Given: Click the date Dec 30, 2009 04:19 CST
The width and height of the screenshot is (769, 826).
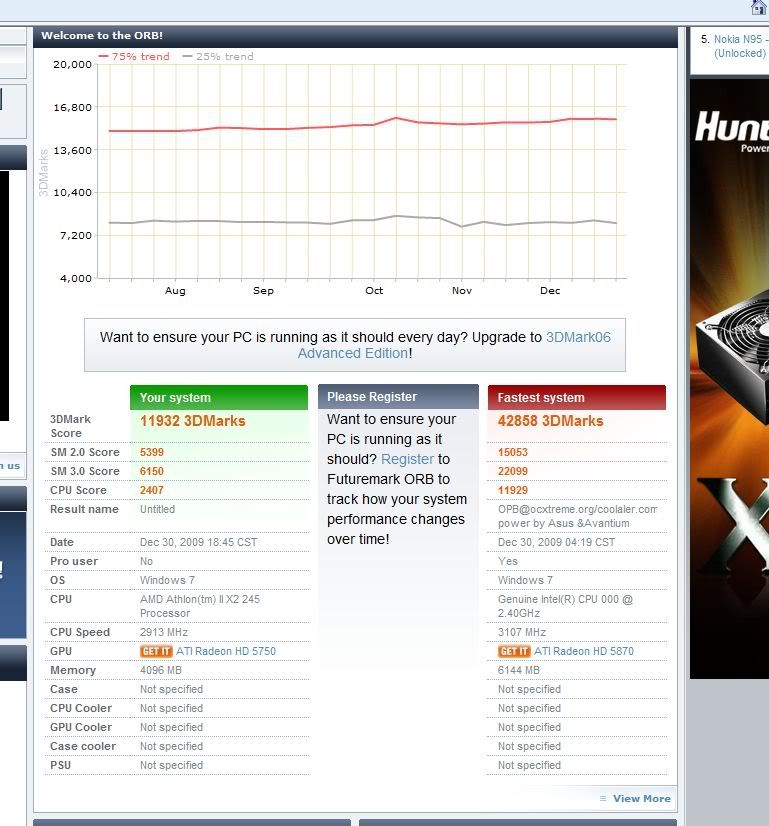Looking at the screenshot, I should coord(557,543).
